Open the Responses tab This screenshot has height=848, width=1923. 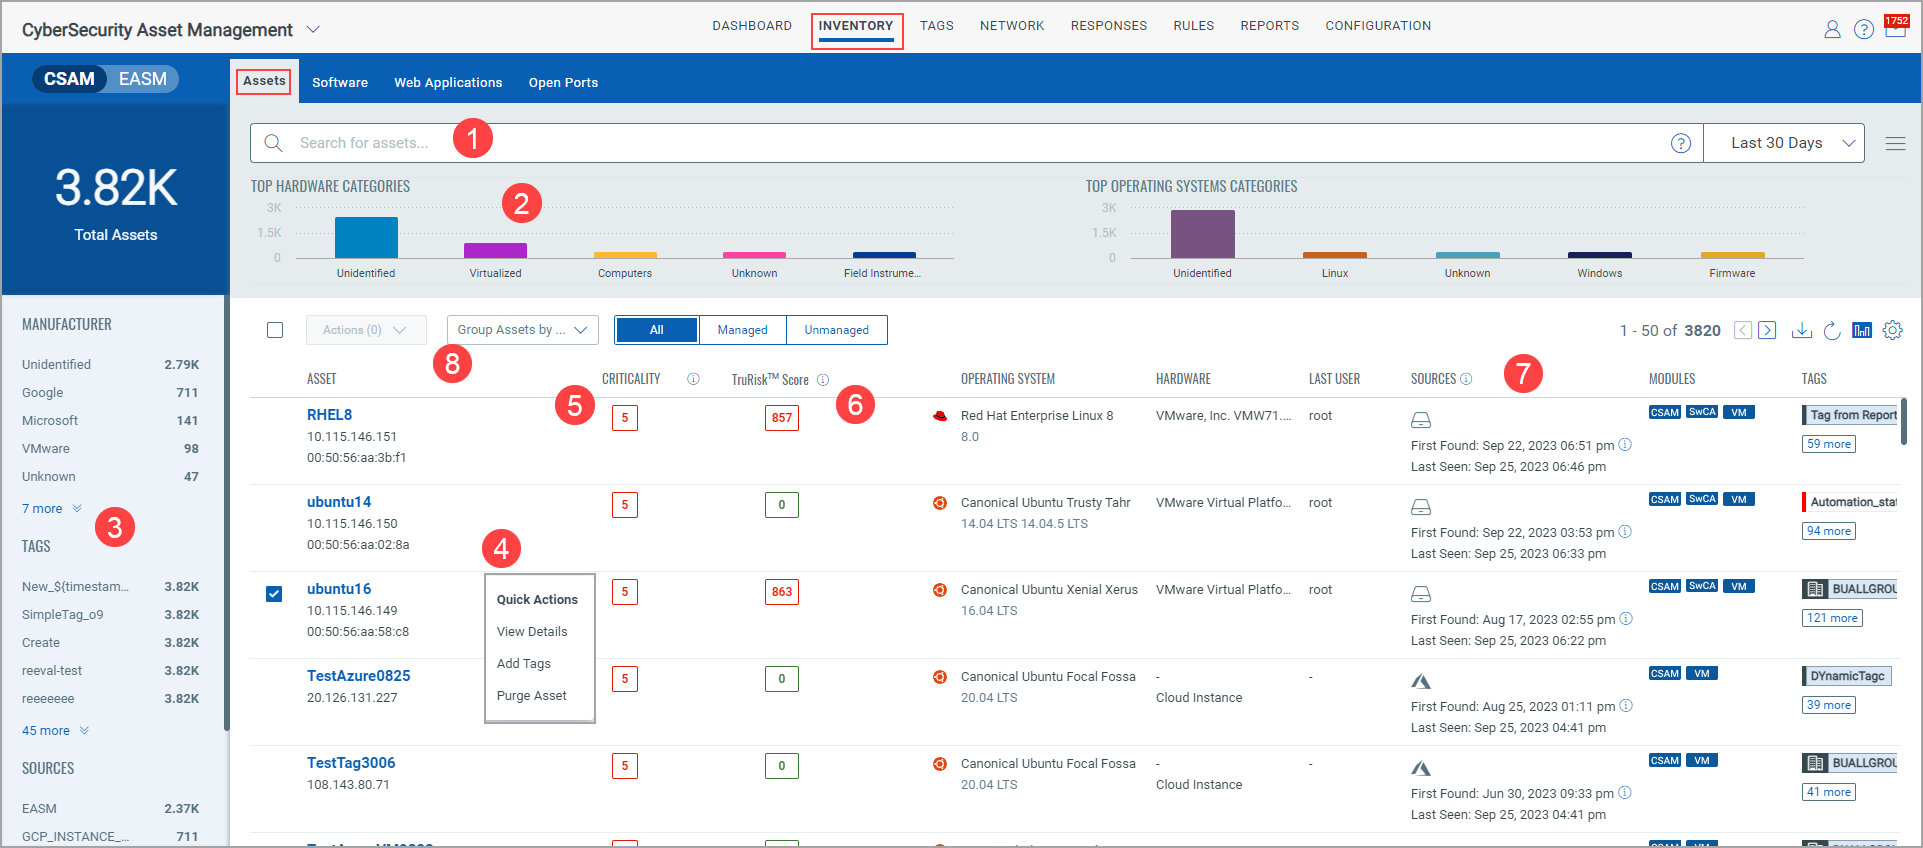(1109, 26)
